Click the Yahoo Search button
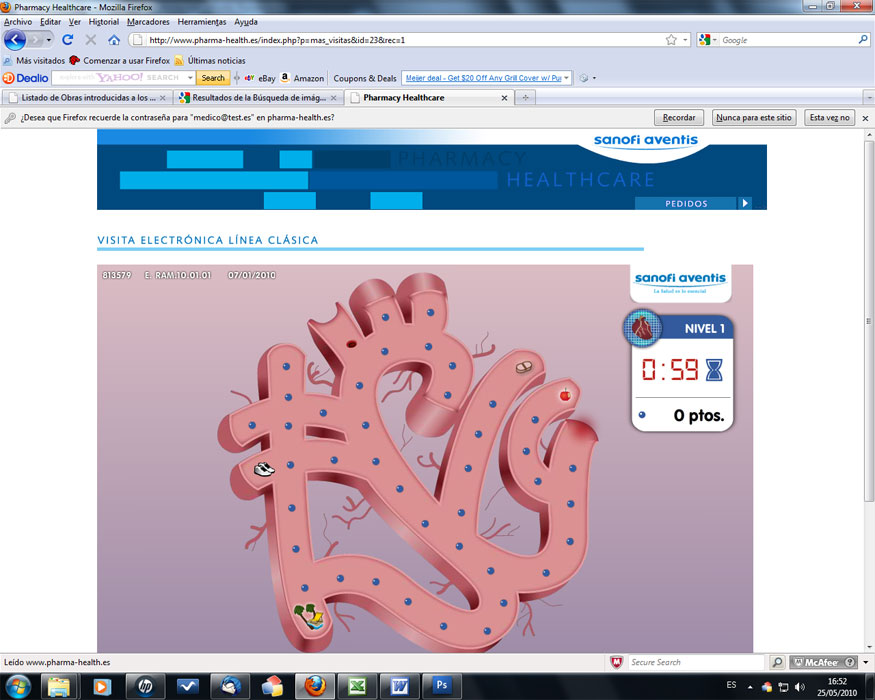This screenshot has height=700, width=875. (x=213, y=78)
